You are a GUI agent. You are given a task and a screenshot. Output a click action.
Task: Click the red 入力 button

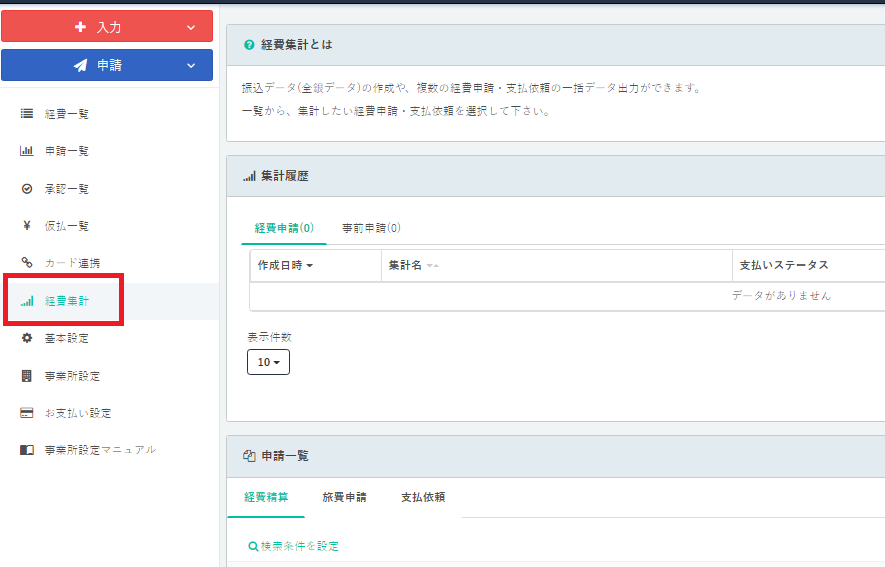107,27
